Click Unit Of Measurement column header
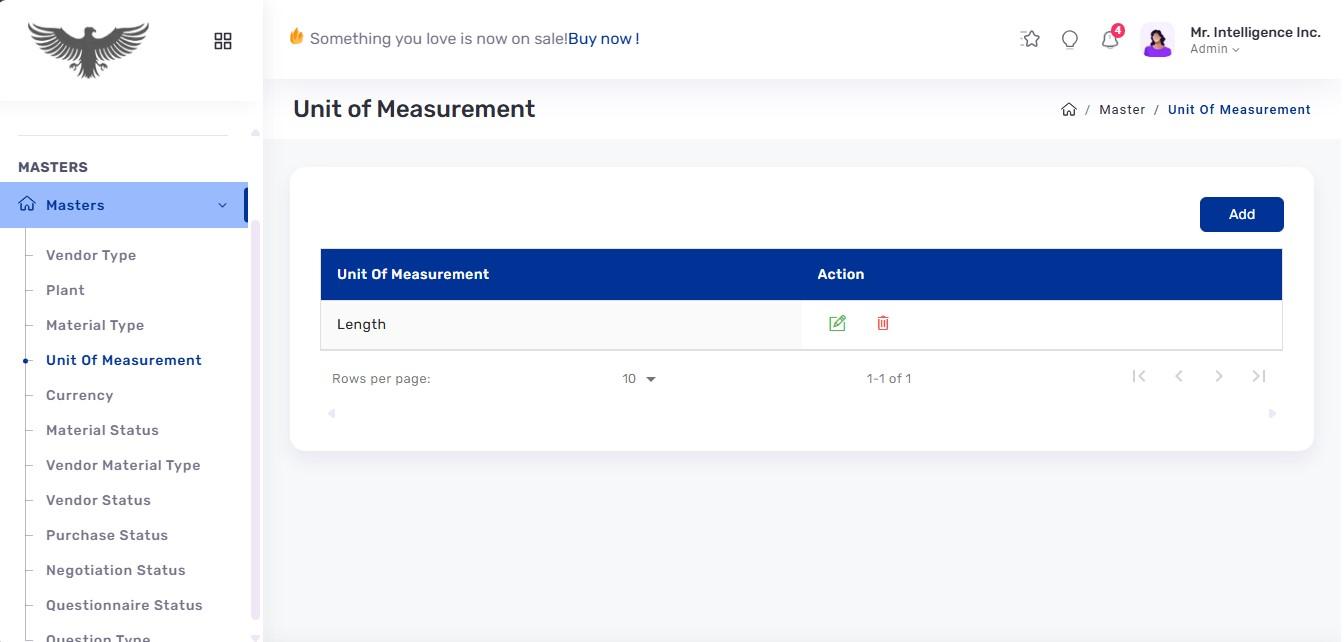This screenshot has height=642, width=1344. 413,274
